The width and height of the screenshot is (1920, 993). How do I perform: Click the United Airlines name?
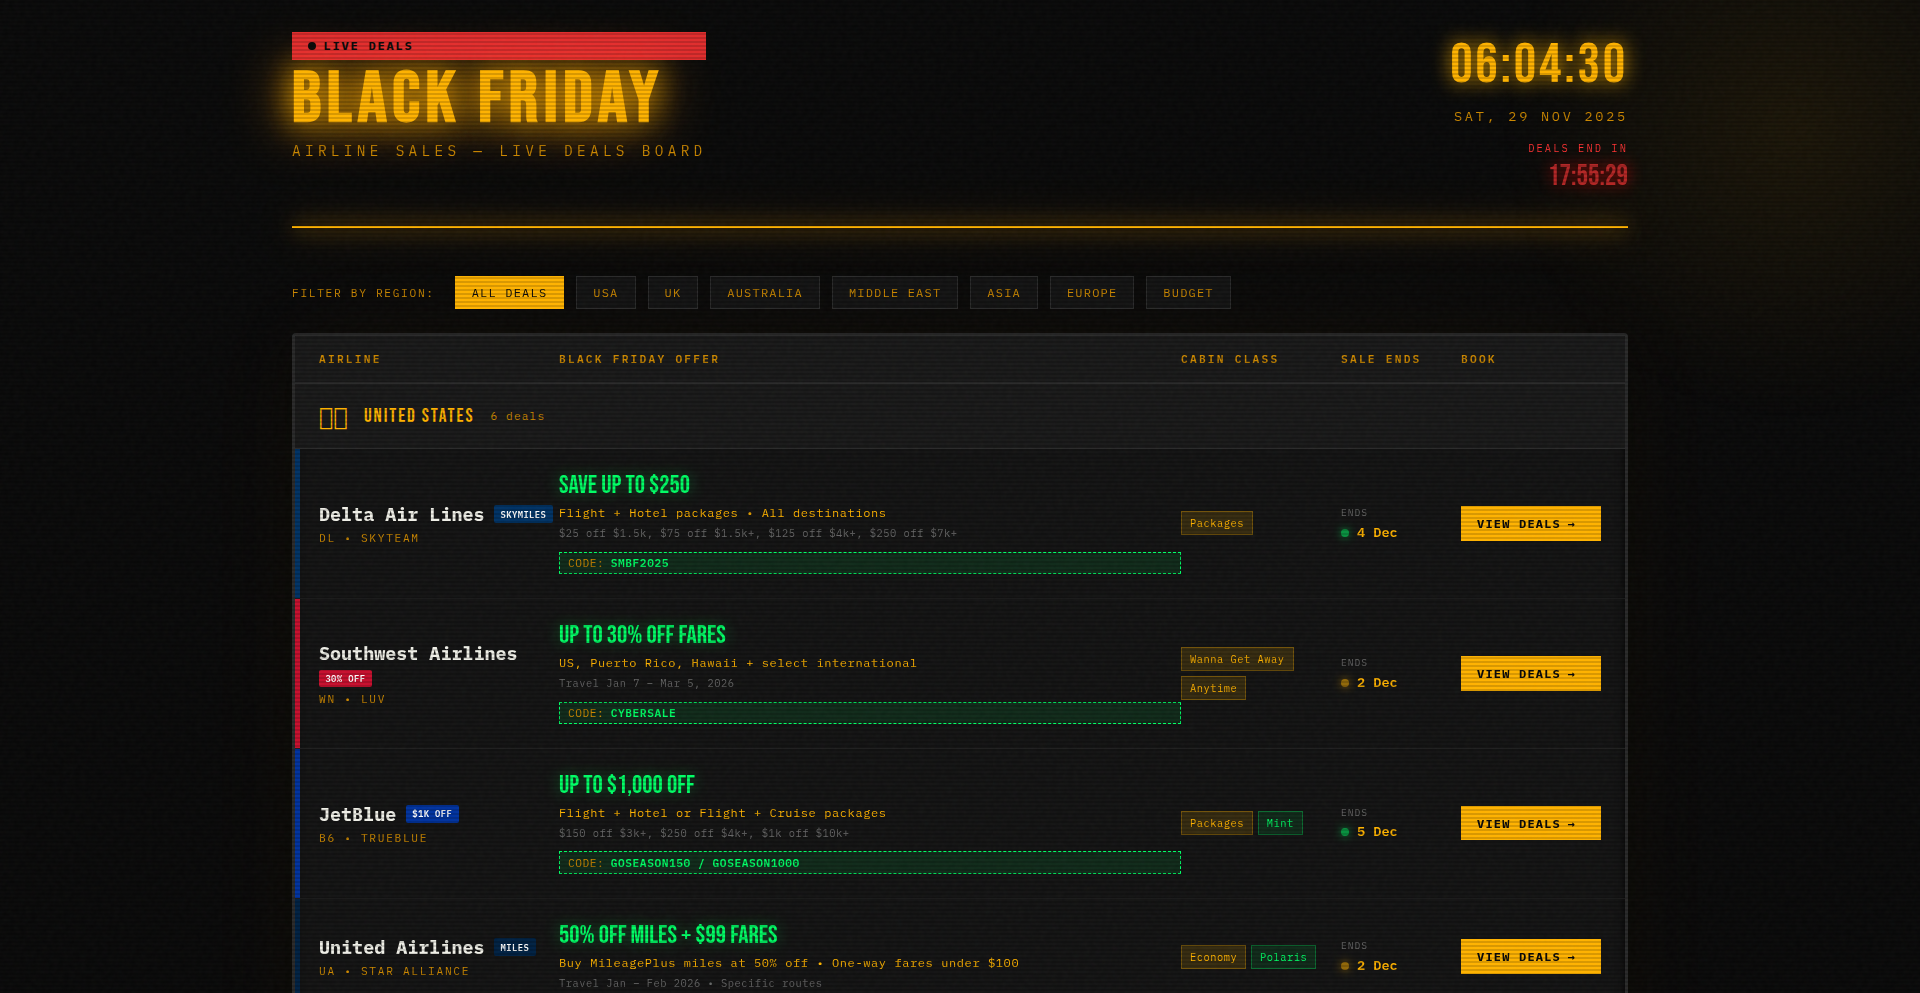401,947
